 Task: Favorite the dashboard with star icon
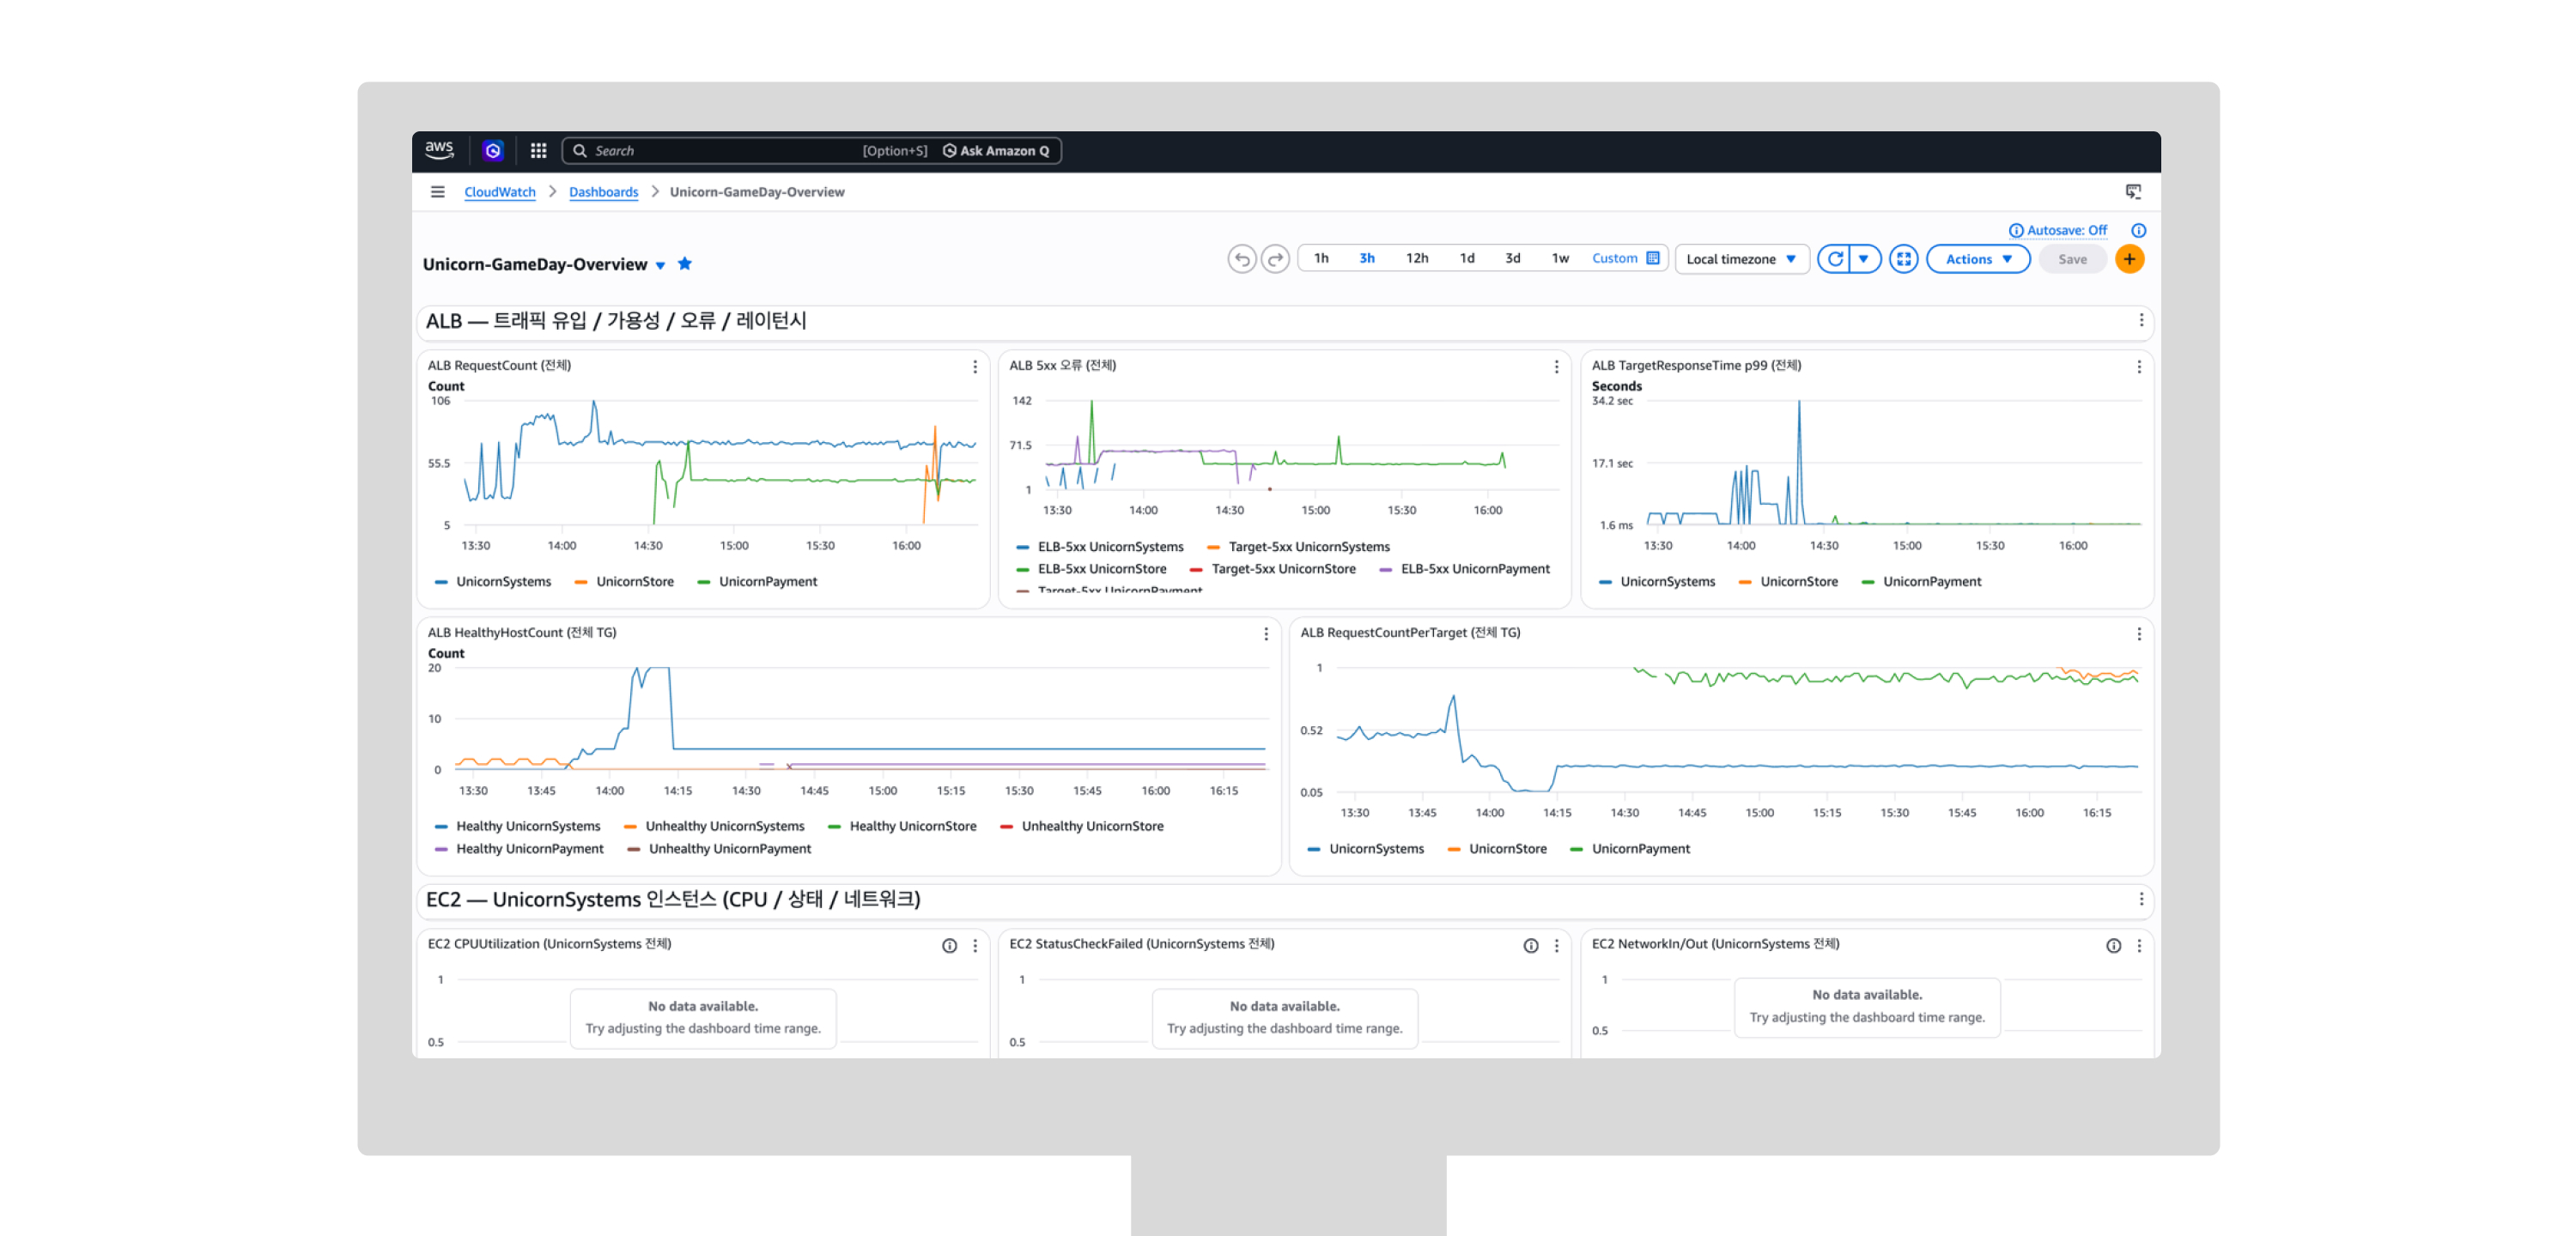point(685,264)
